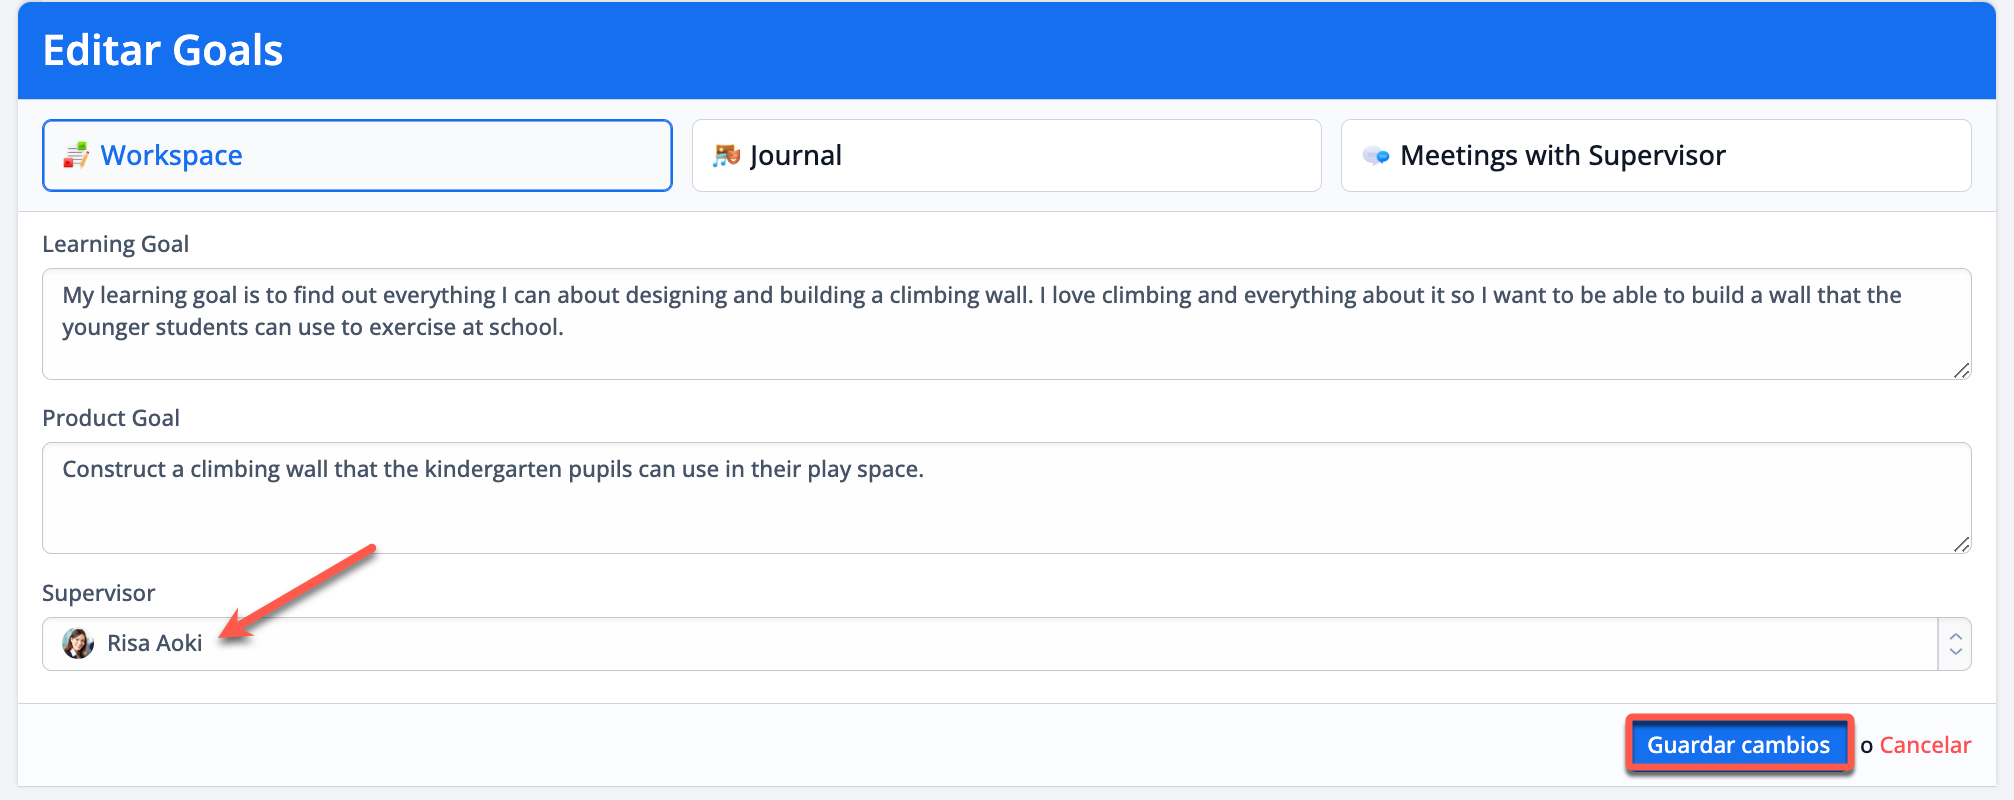Expand the Supervisor select box
The width and height of the screenshot is (2014, 800).
[x=1000, y=644]
